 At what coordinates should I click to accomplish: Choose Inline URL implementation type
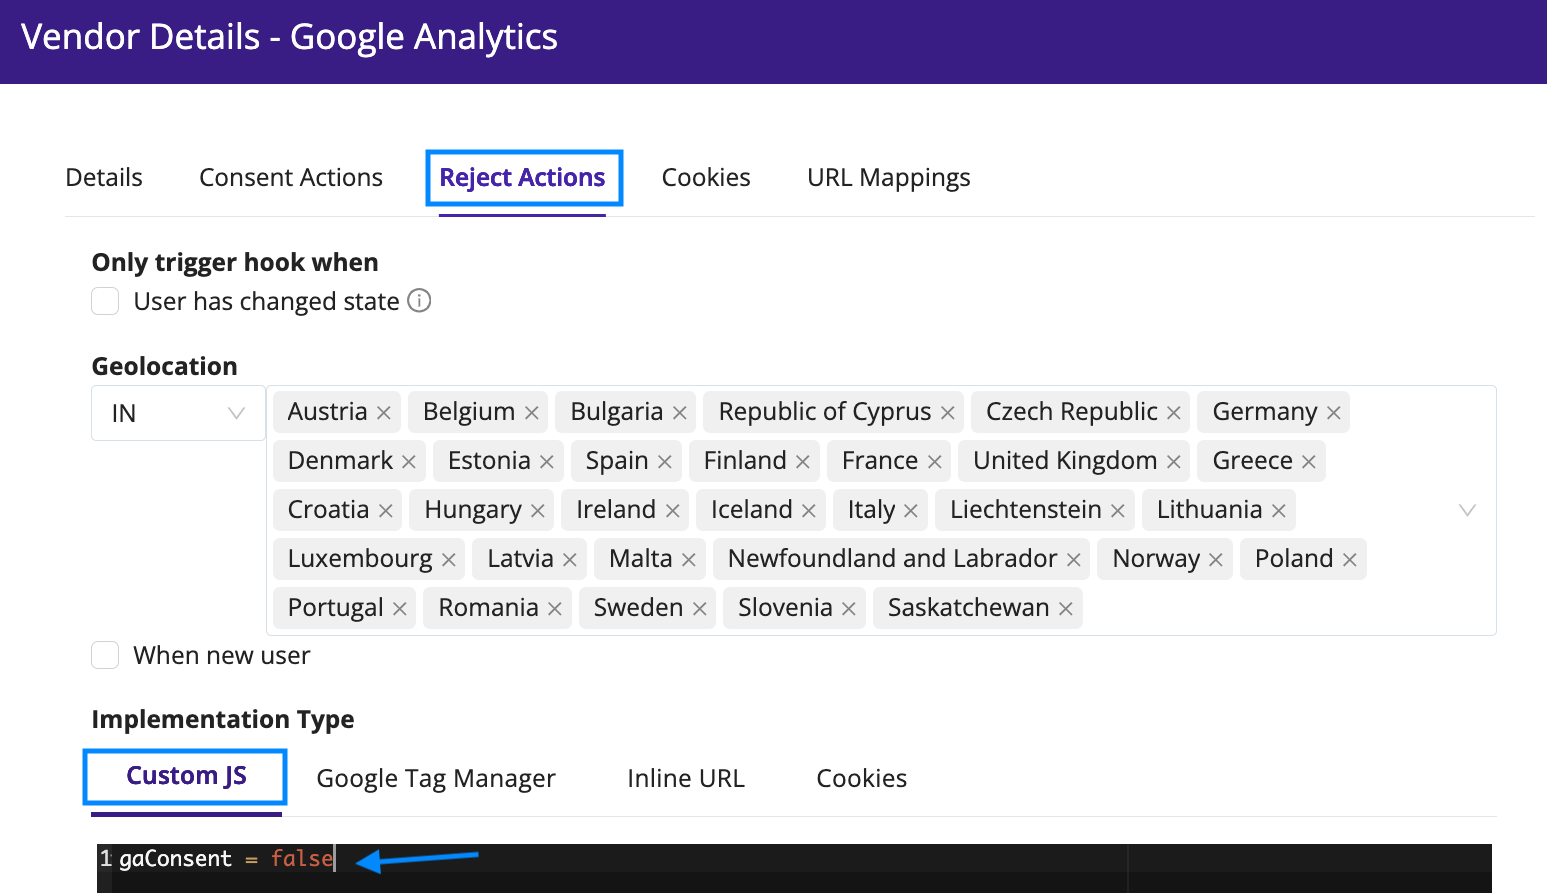tap(686, 778)
